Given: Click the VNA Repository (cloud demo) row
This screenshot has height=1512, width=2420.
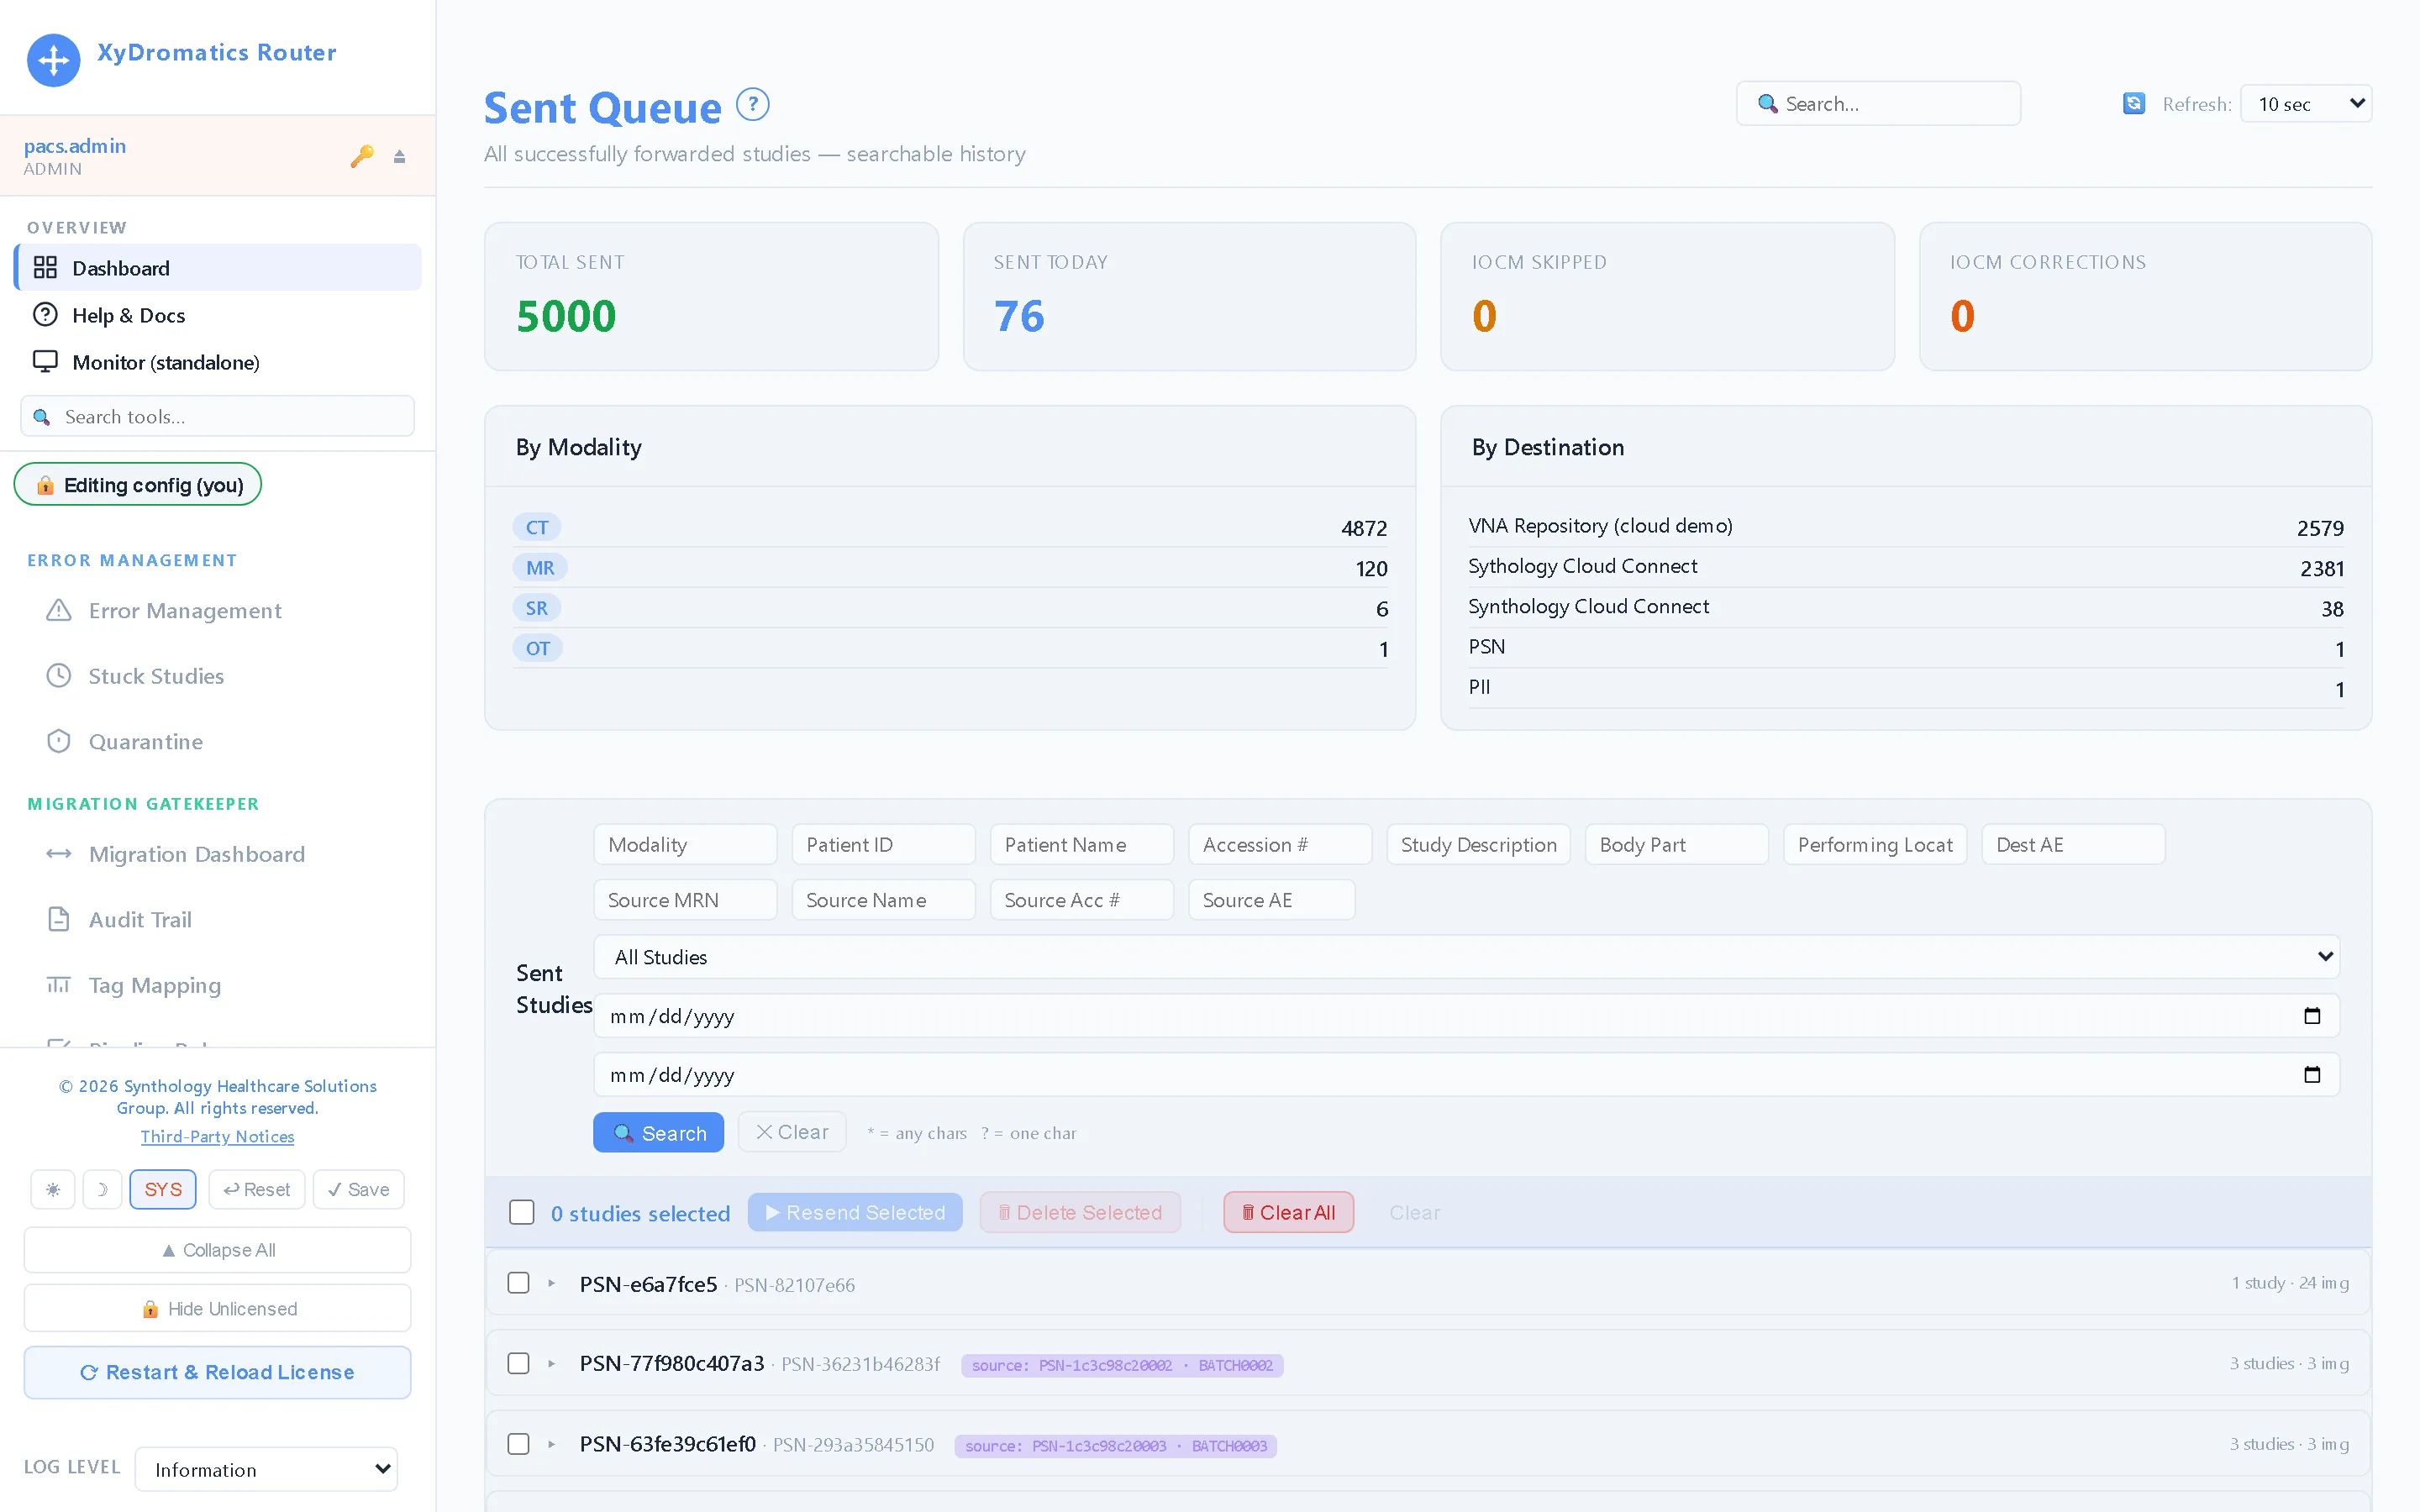Looking at the screenshot, I should pos(1905,527).
